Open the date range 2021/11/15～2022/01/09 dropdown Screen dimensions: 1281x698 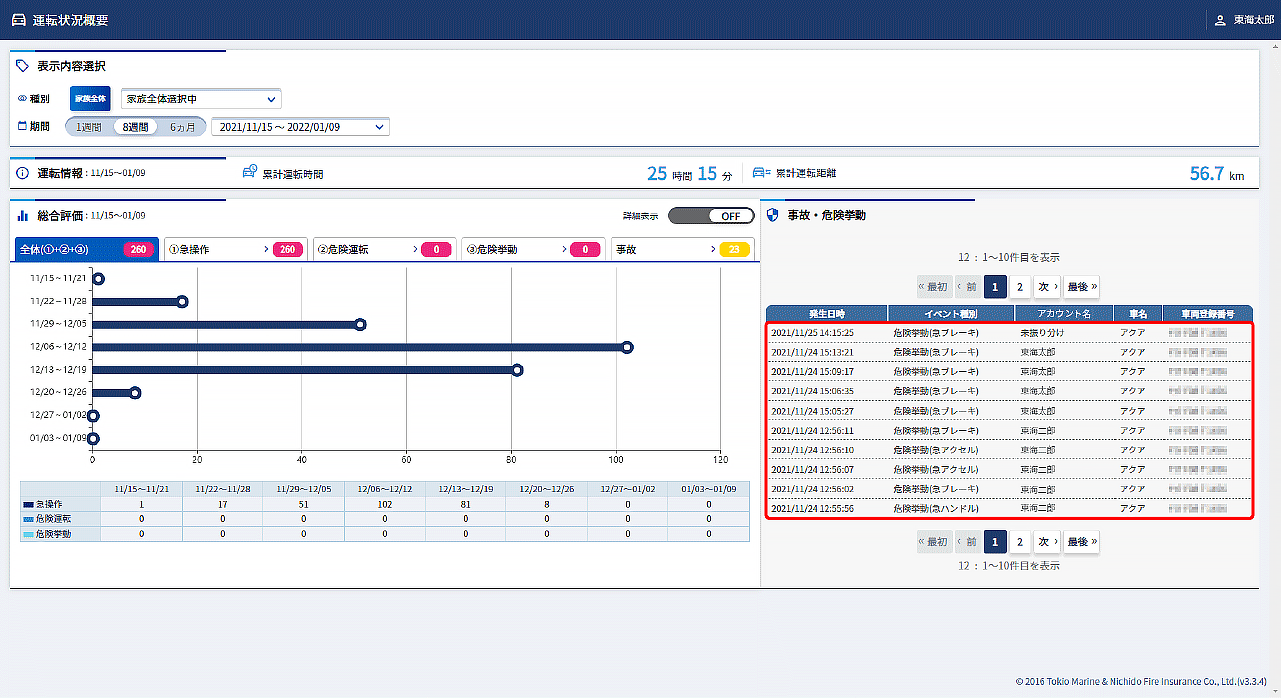pyautogui.click(x=300, y=127)
